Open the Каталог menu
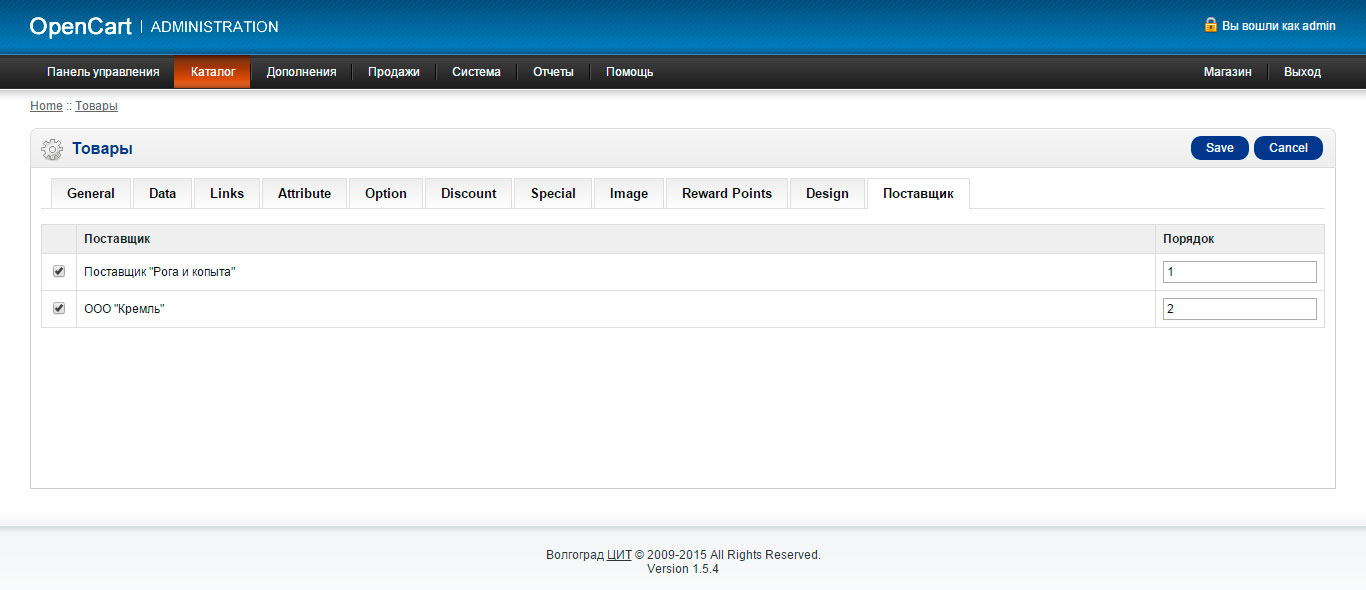The image size is (1366, 590). tap(212, 72)
